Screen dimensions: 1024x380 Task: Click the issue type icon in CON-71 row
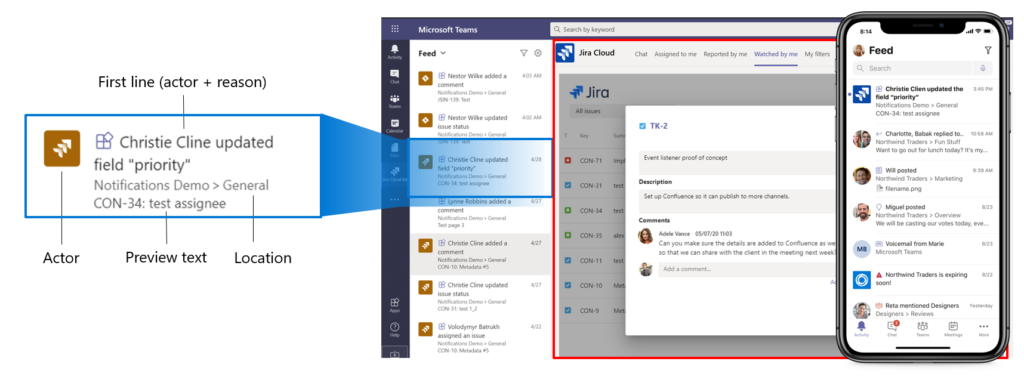568,161
